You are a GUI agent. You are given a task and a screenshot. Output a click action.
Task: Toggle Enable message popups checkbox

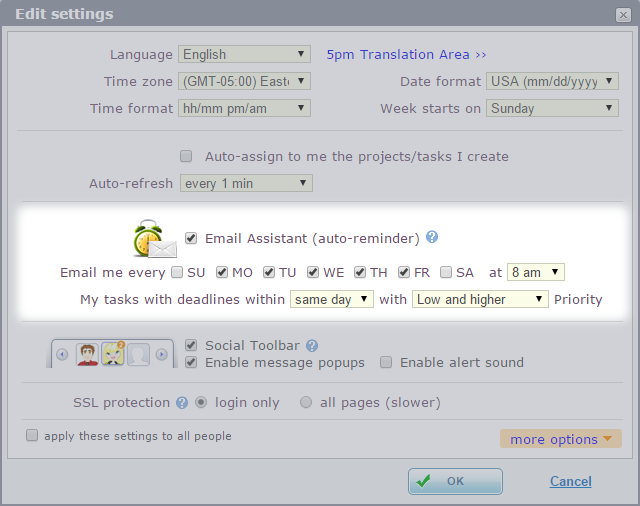191,362
